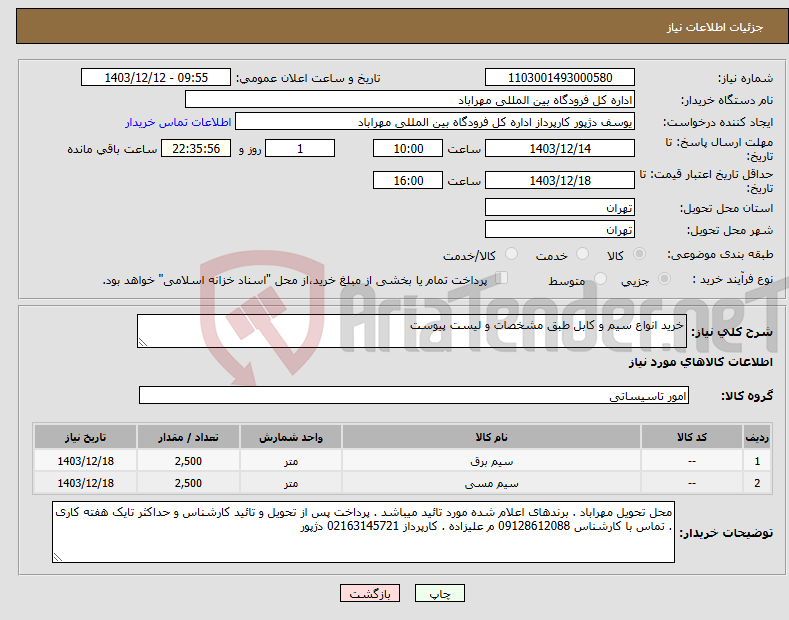The image size is (789, 620).
Task: Select the متوسط purchase type radio
Action: (x=600, y=278)
